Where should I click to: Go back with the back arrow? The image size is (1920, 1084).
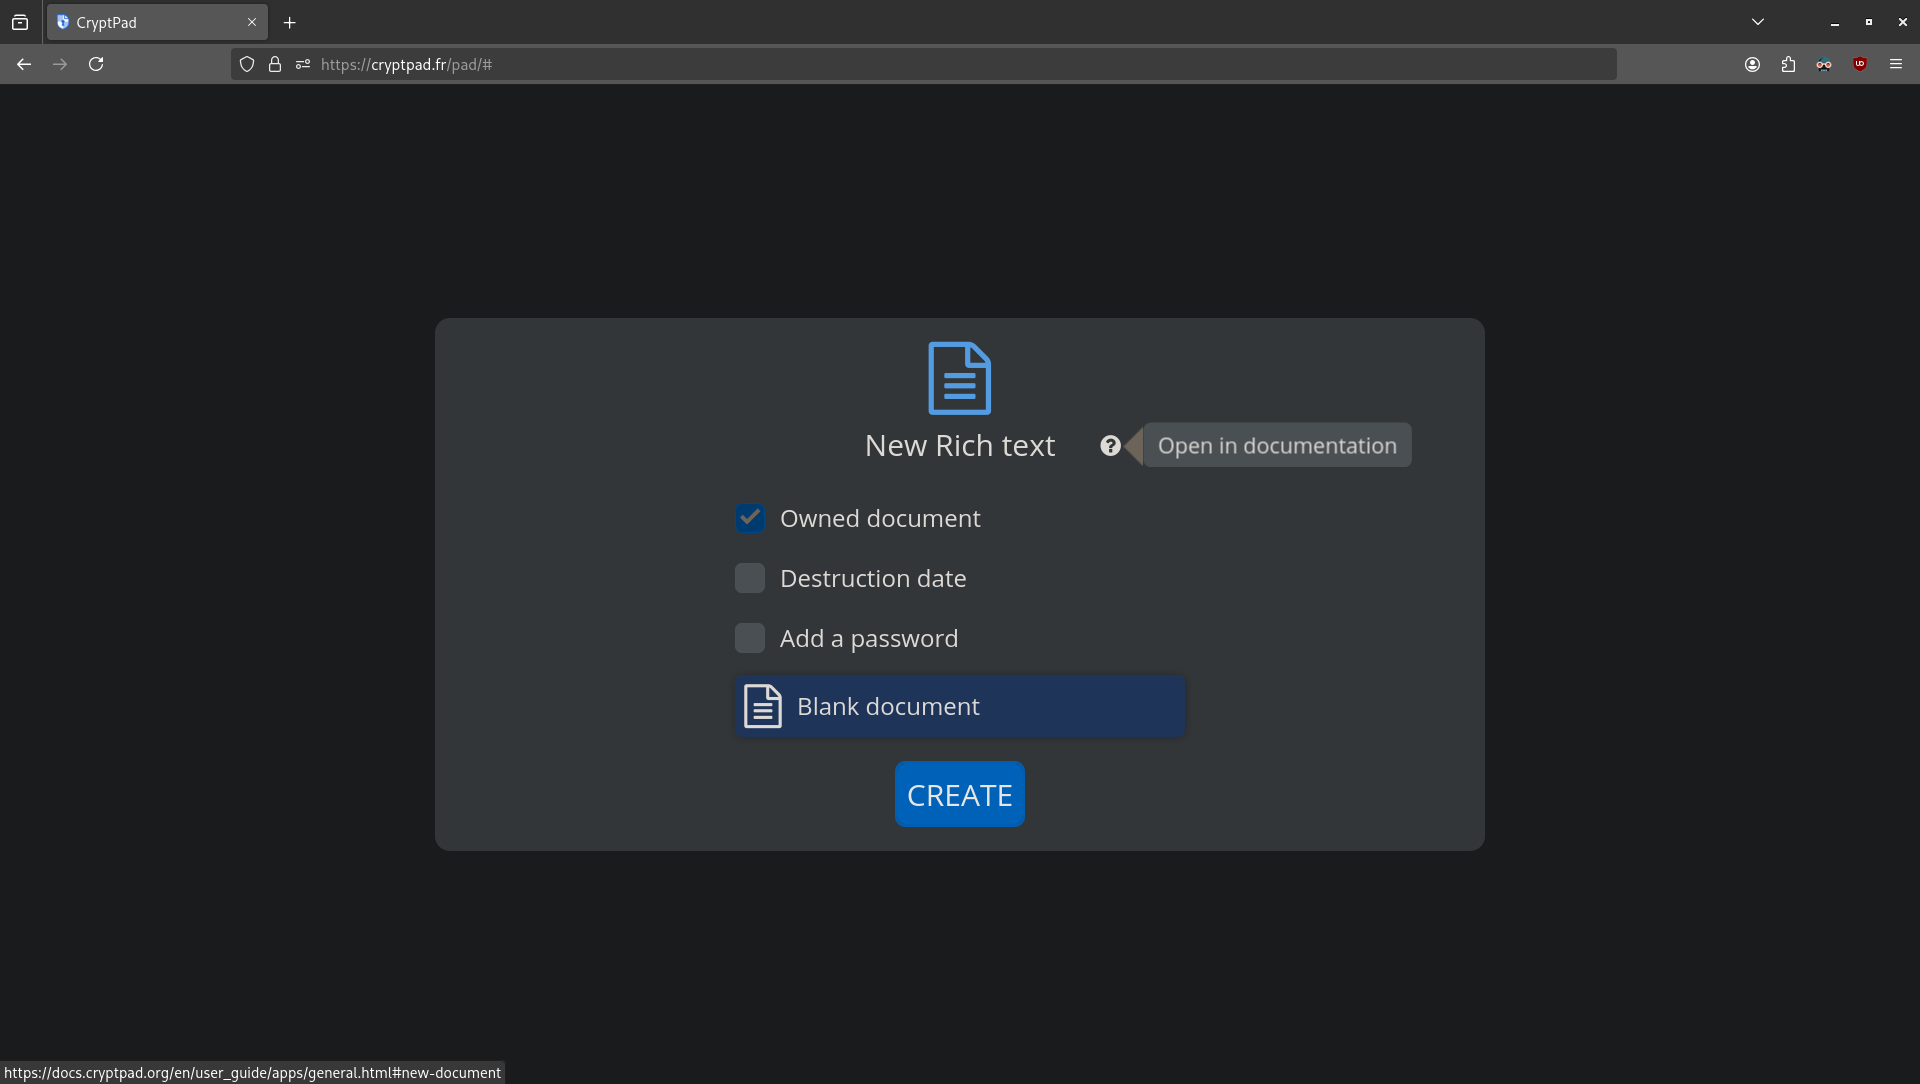tap(24, 64)
